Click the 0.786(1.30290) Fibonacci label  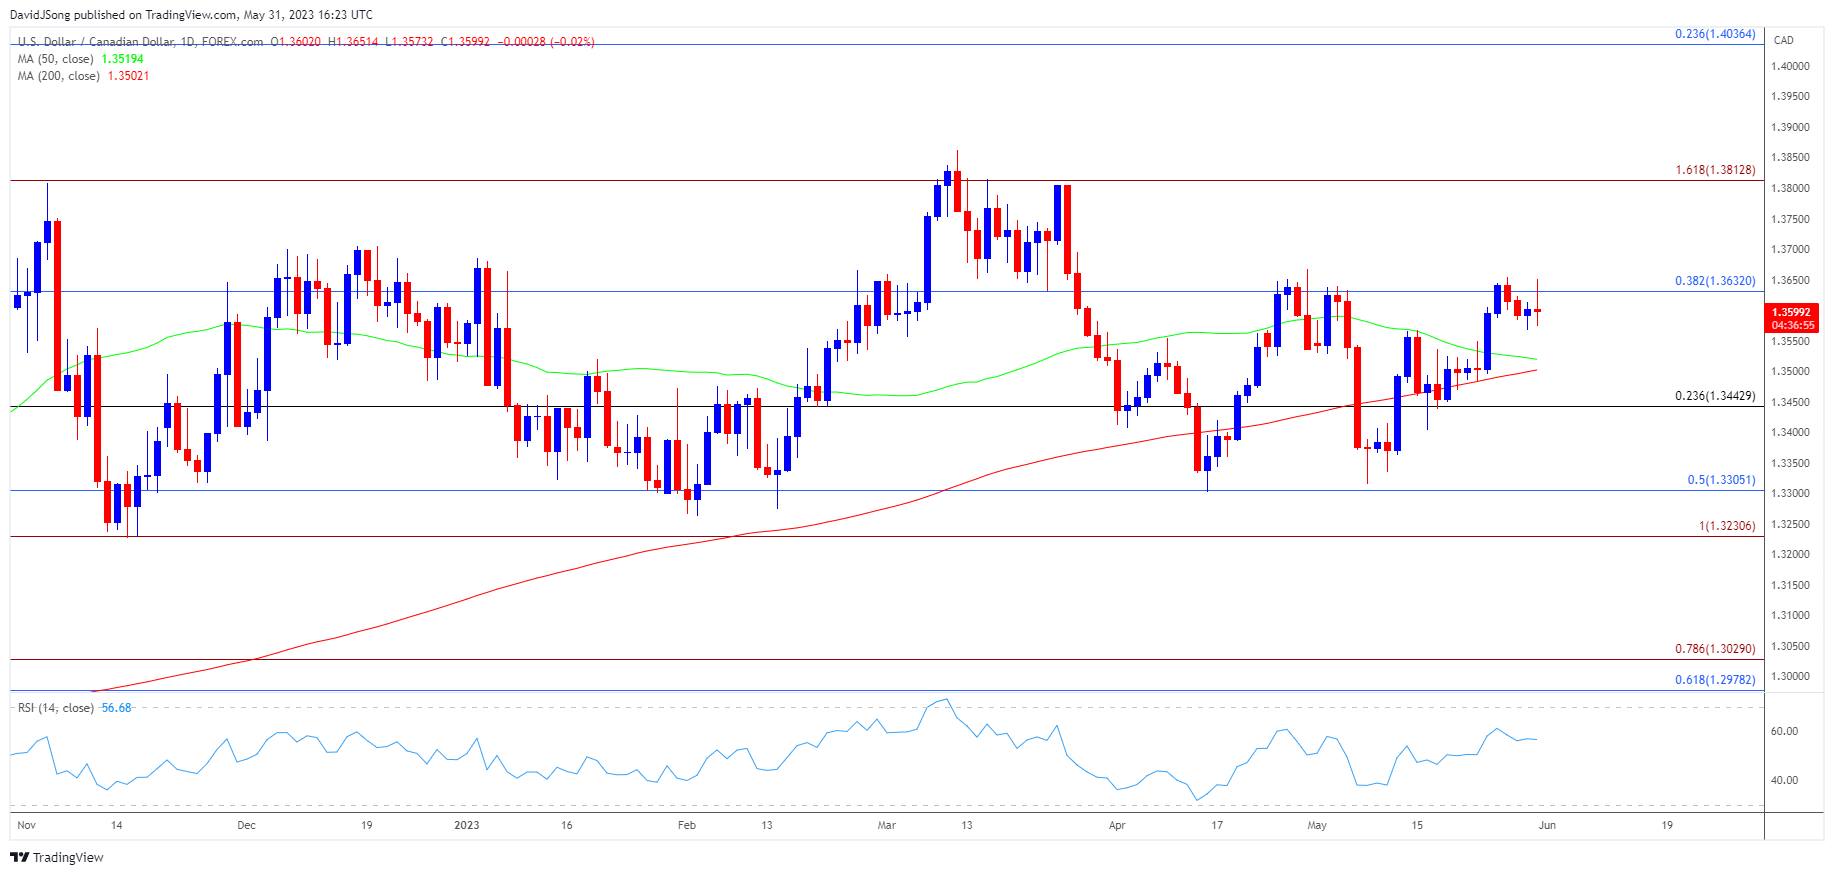pyautogui.click(x=1715, y=649)
